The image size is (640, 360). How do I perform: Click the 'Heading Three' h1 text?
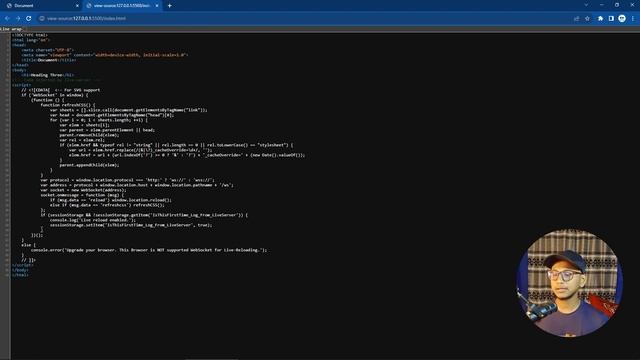pyautogui.click(x=47, y=75)
